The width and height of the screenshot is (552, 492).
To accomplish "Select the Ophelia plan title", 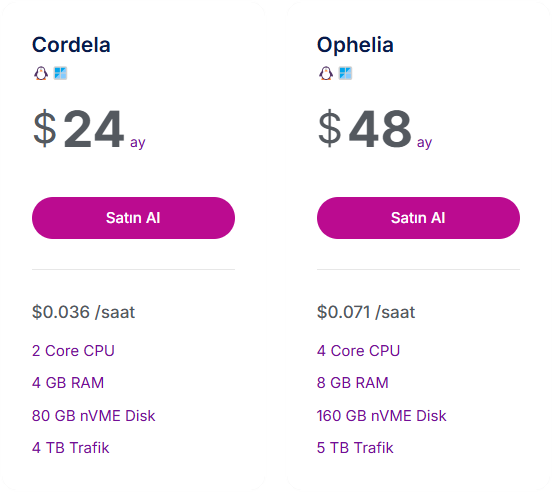I will click(355, 45).
